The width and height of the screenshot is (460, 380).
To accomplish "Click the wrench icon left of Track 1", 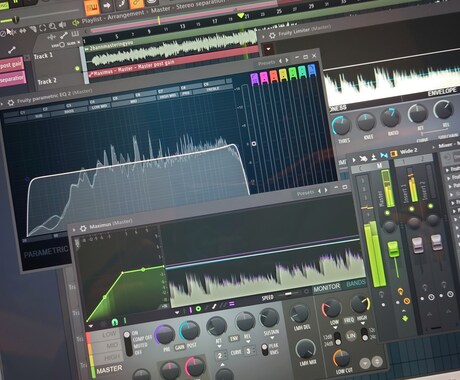I will (x=12, y=50).
